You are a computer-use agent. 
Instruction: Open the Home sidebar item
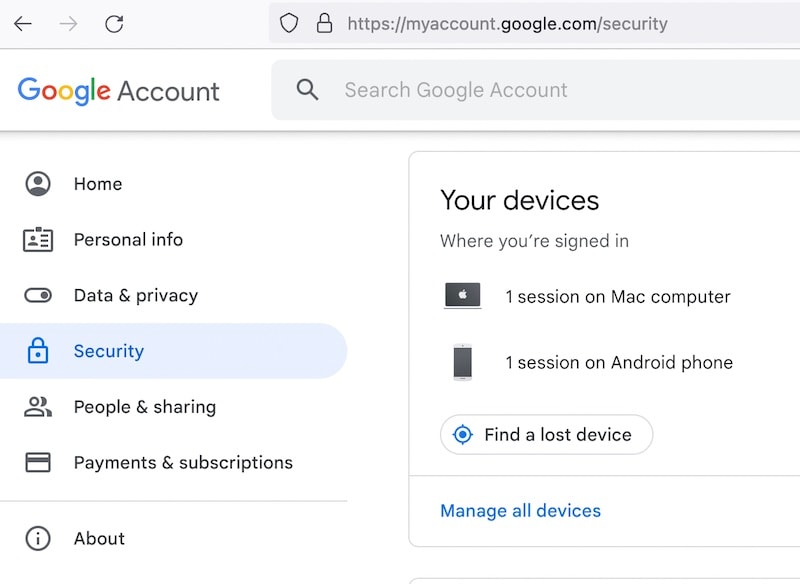coord(98,184)
